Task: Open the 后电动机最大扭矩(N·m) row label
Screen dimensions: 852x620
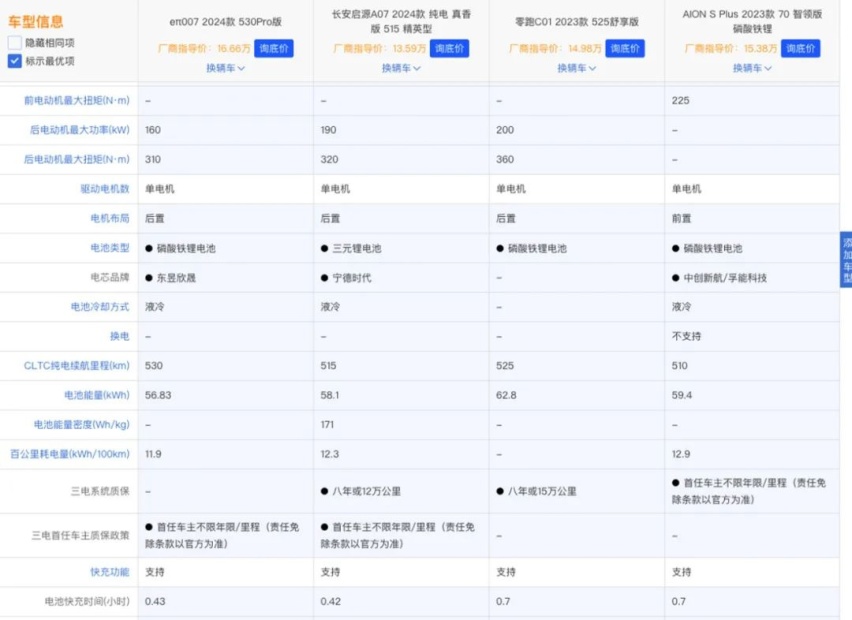Action: pyautogui.click(x=77, y=159)
